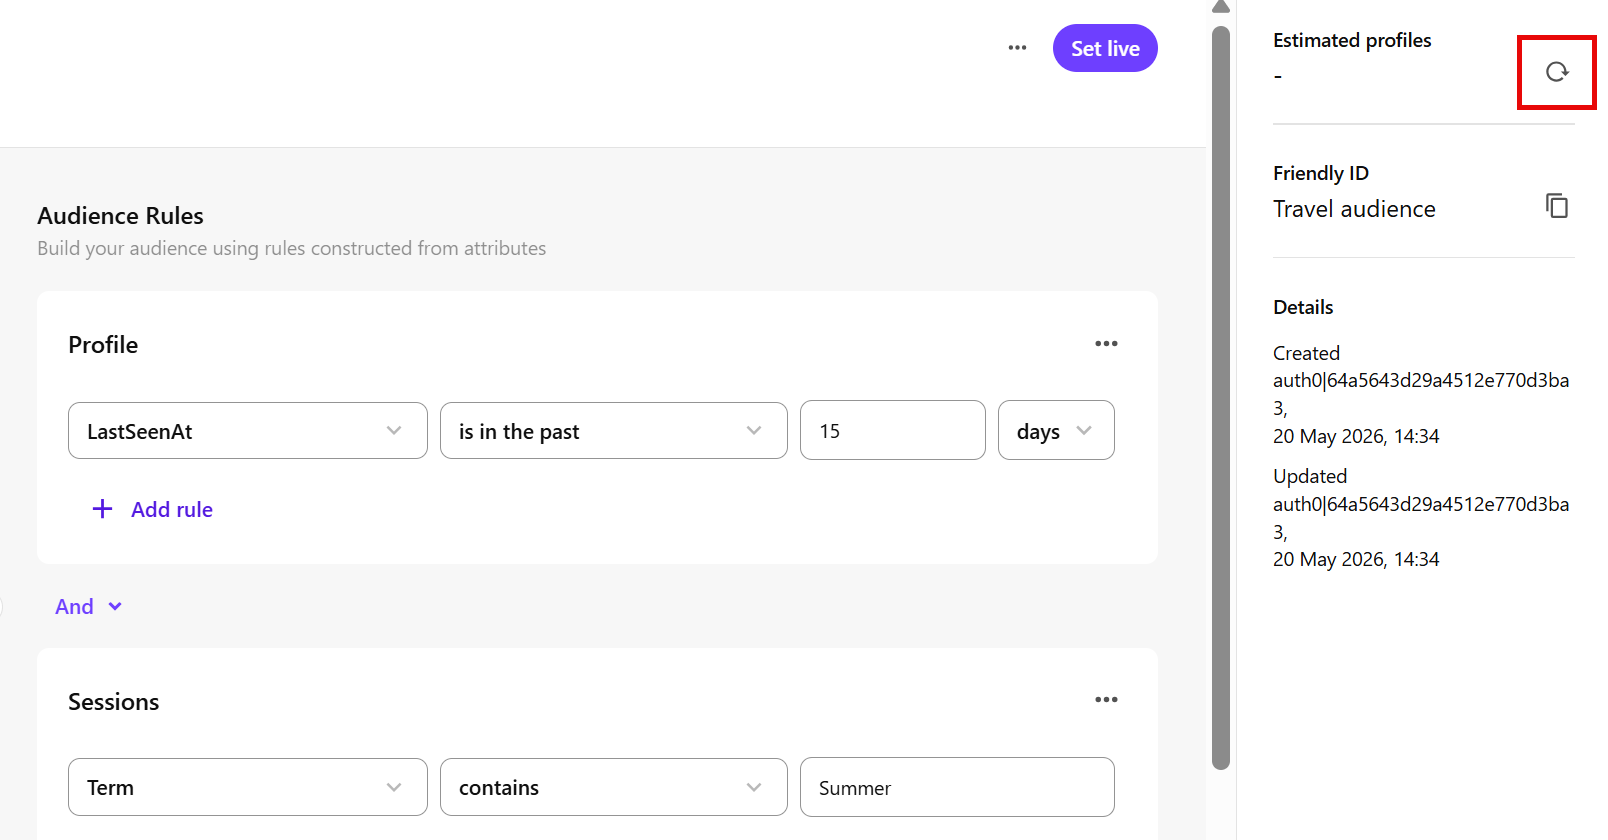Click the plus icon next to Add rule
This screenshot has width=1608, height=840.
pos(102,509)
